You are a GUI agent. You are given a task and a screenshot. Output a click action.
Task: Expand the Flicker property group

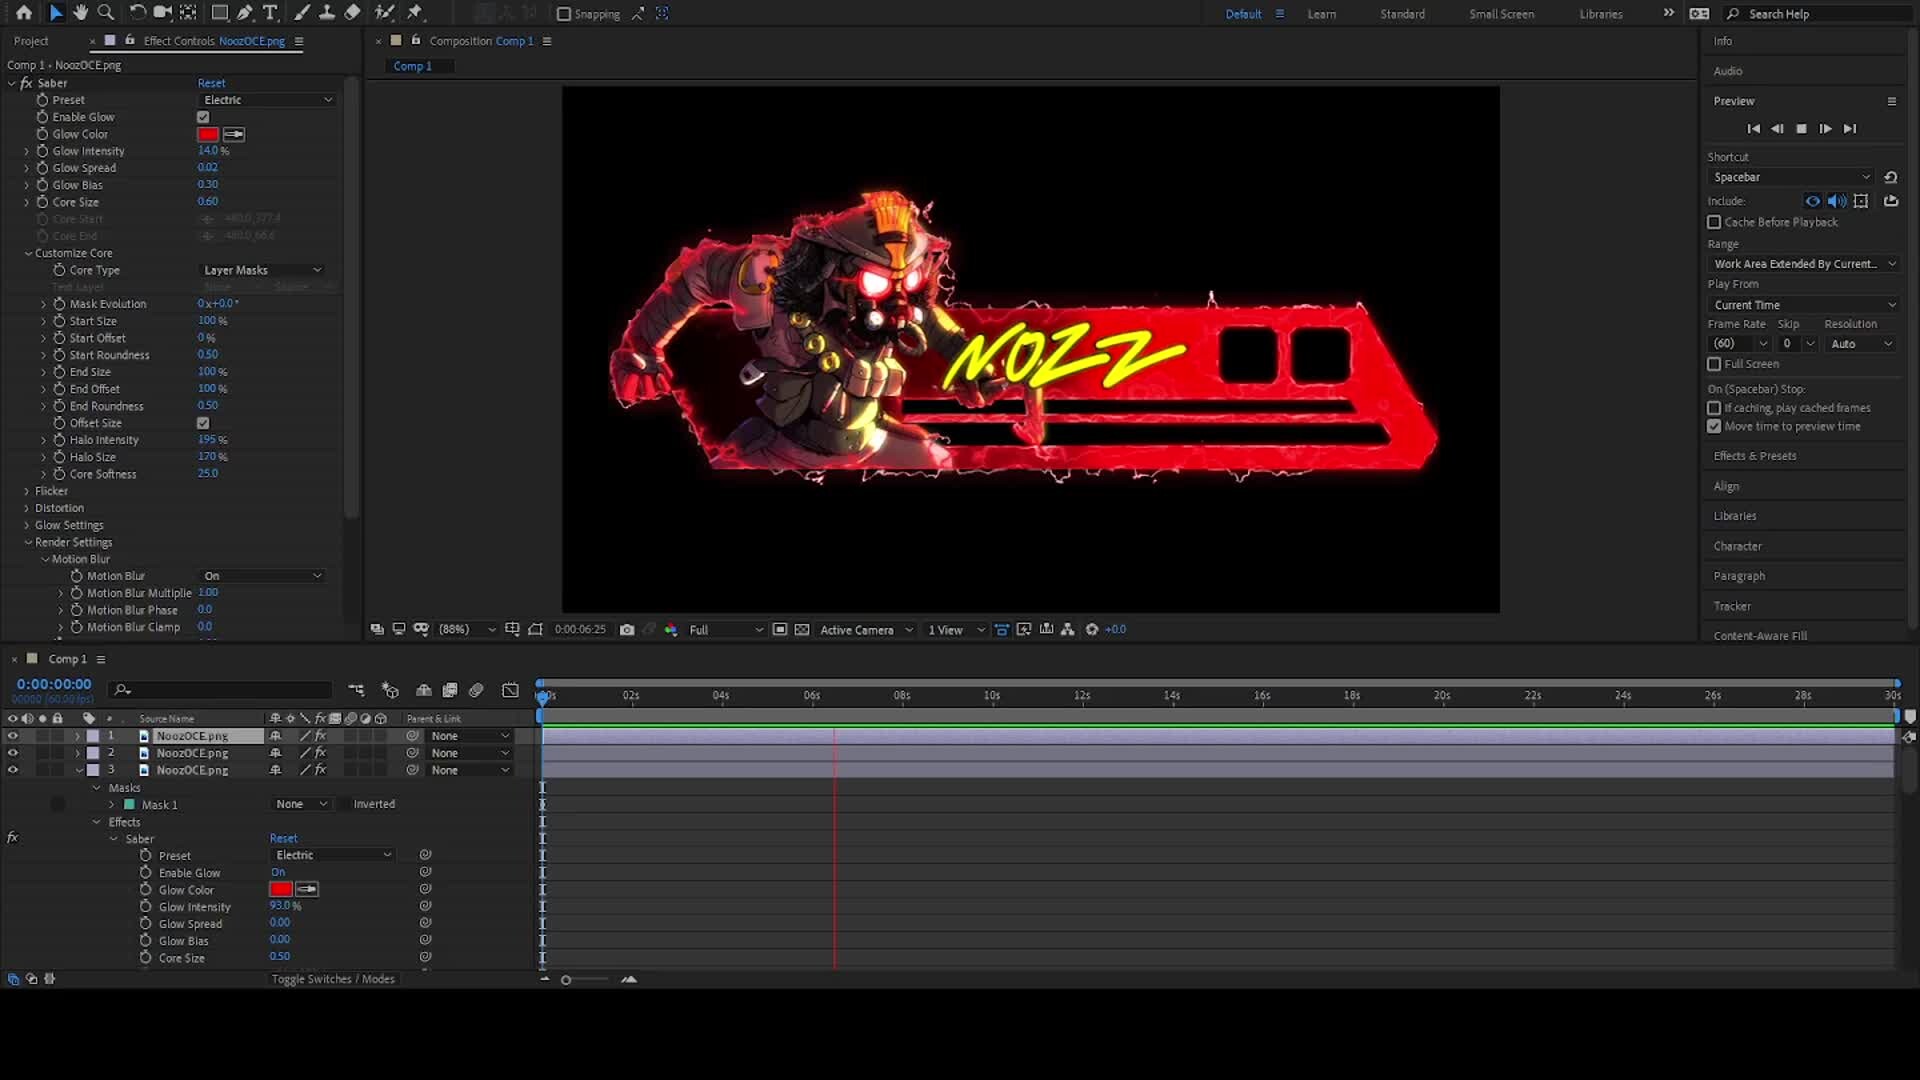pyautogui.click(x=27, y=491)
